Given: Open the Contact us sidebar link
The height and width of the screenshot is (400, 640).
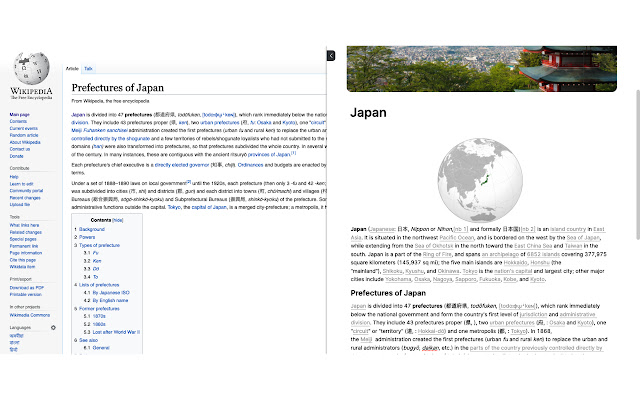Looking at the screenshot, I should click(20, 149).
